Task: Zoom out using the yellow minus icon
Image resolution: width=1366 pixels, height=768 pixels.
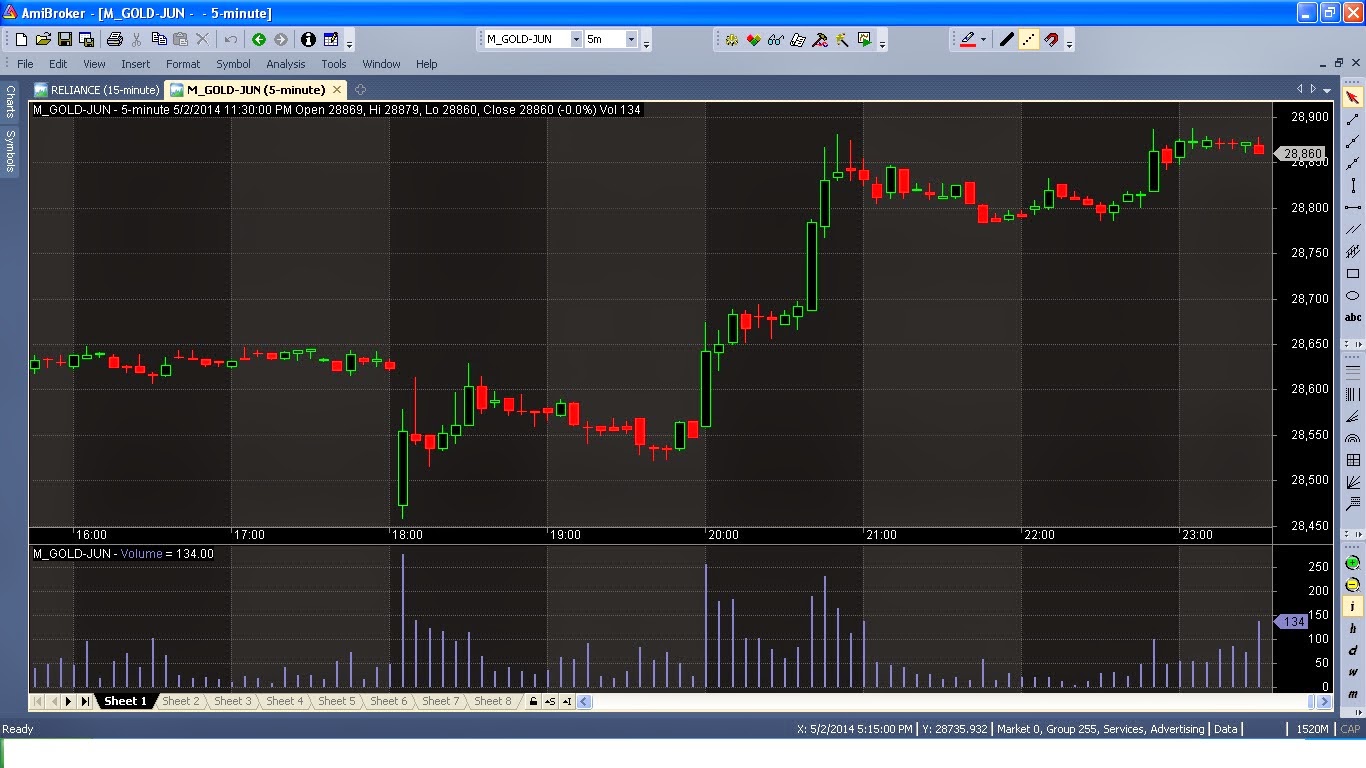Action: (1351, 583)
